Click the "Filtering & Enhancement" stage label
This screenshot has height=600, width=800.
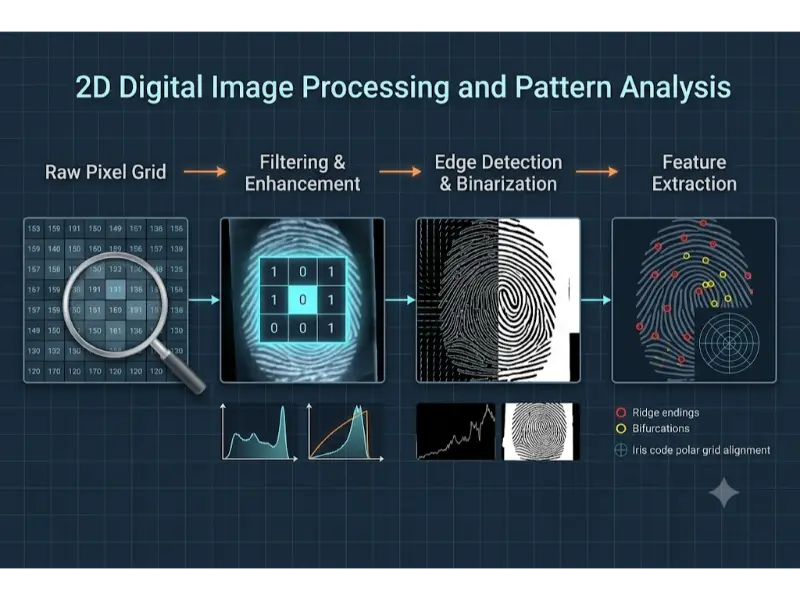point(303,173)
